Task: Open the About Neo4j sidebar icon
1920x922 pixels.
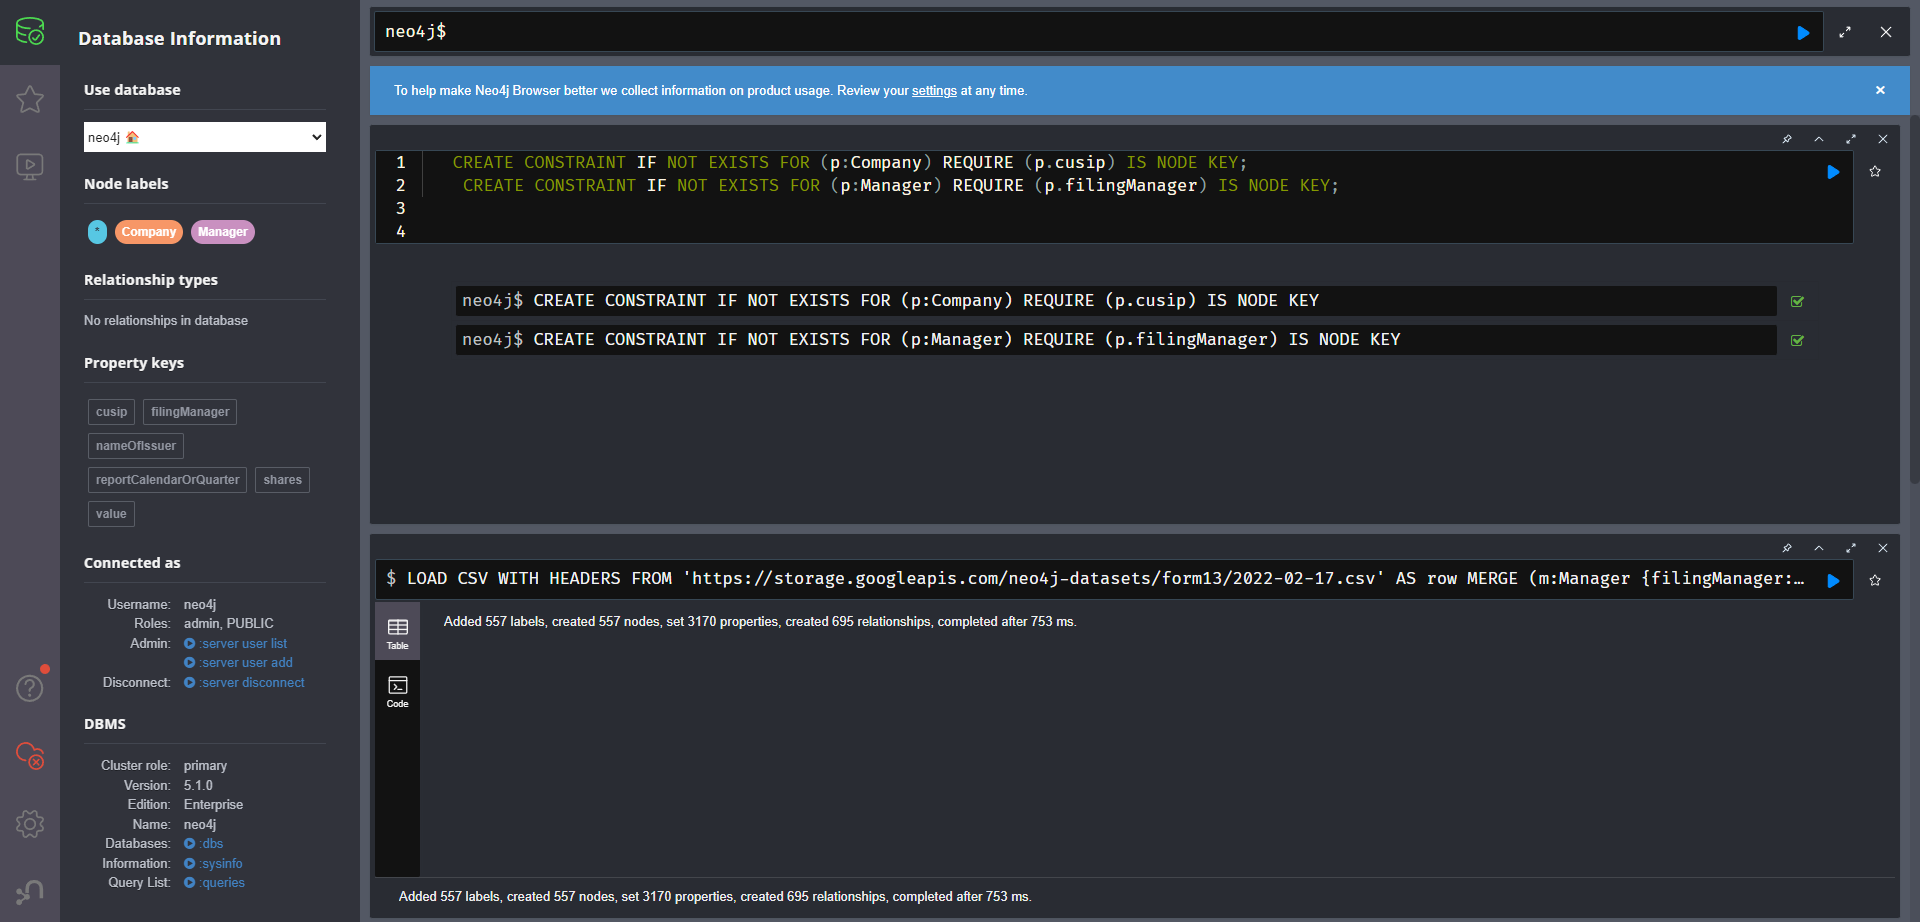Action: click(x=30, y=891)
